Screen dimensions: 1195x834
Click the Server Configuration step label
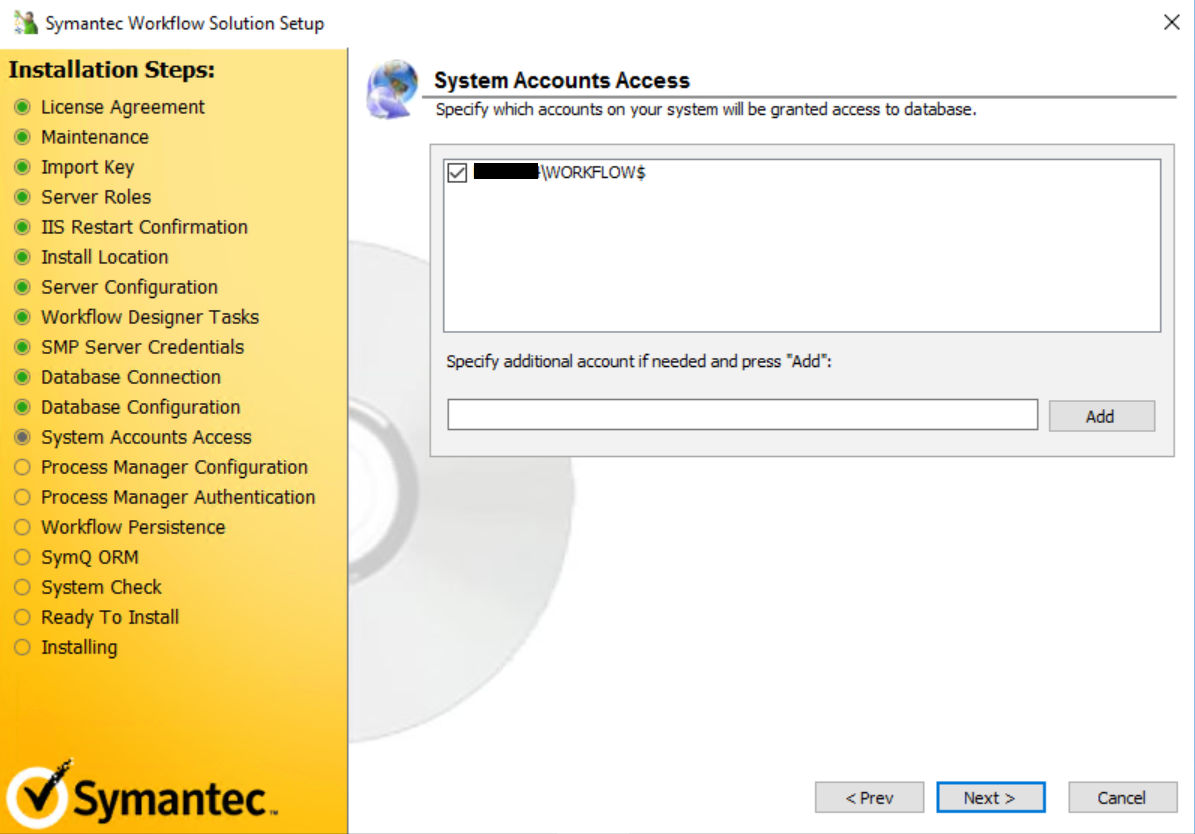click(x=130, y=287)
